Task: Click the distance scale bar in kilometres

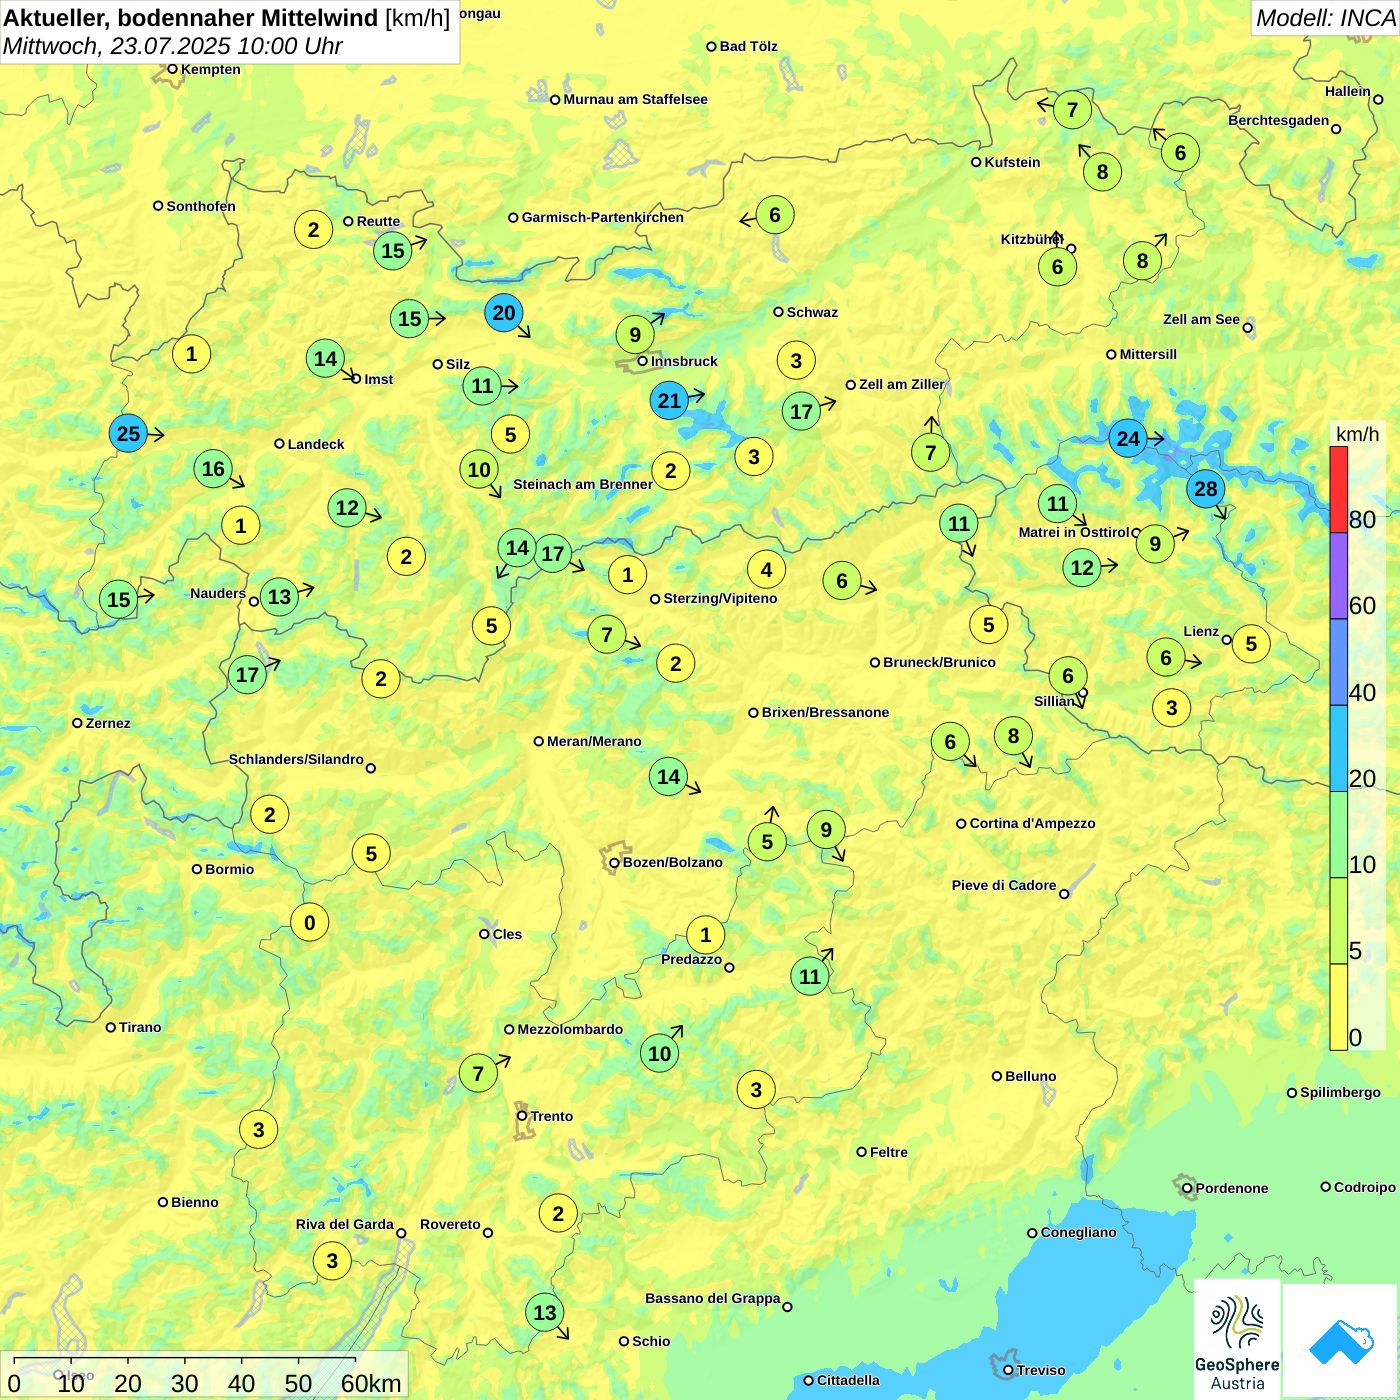Action: pyautogui.click(x=204, y=1376)
